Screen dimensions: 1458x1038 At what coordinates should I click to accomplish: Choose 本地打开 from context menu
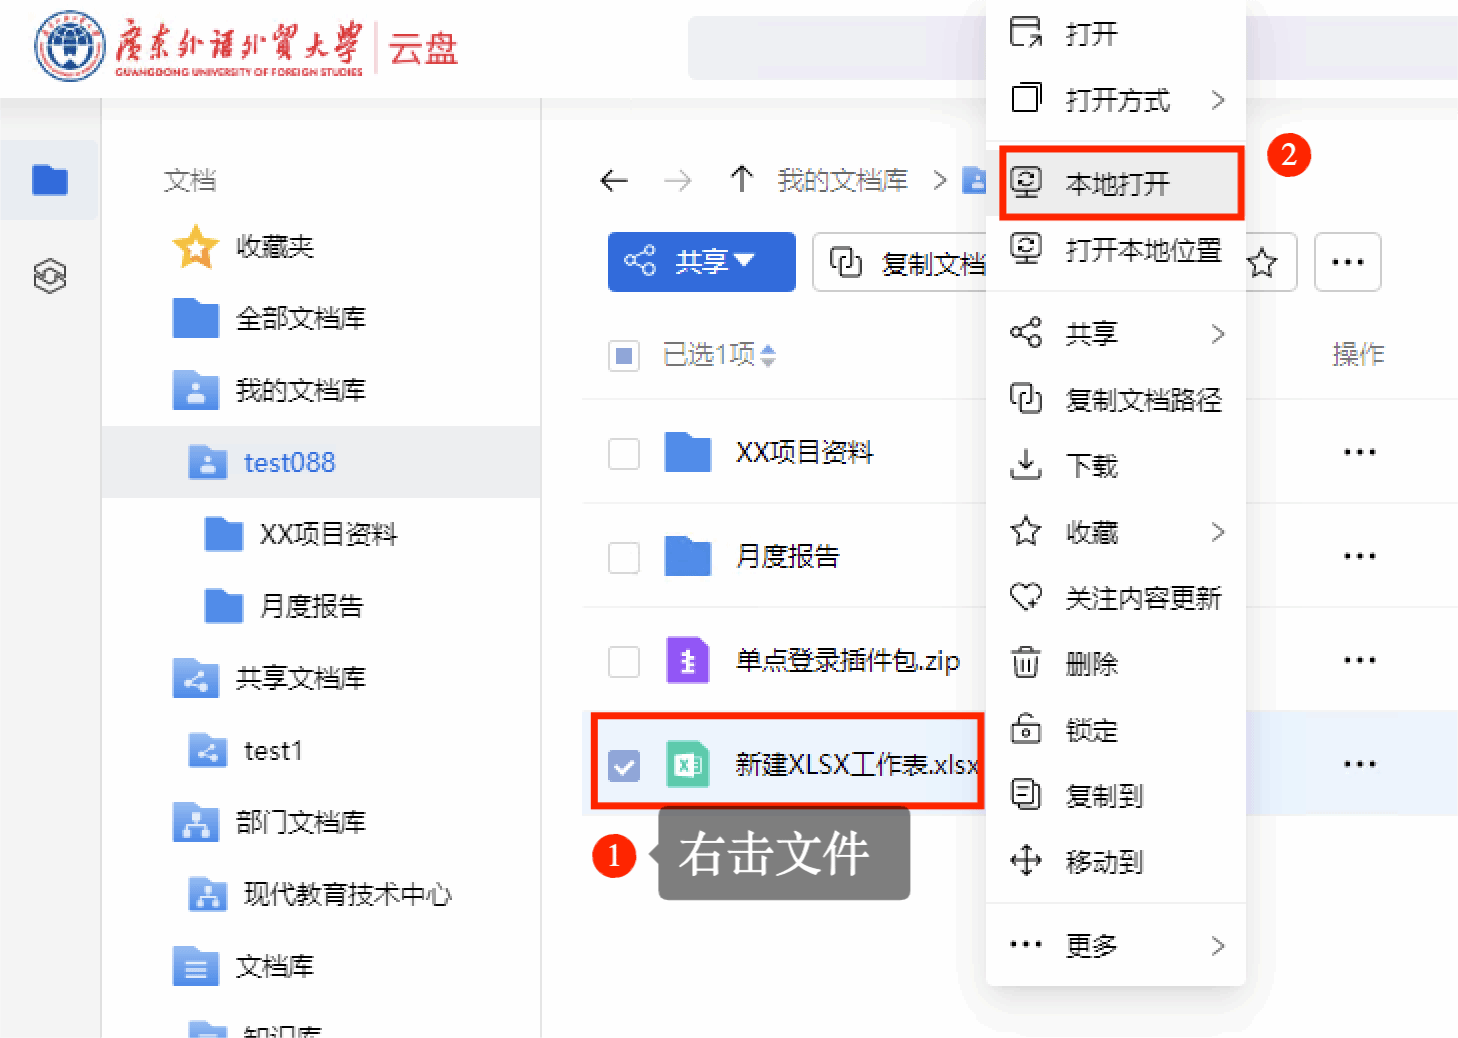click(1118, 184)
